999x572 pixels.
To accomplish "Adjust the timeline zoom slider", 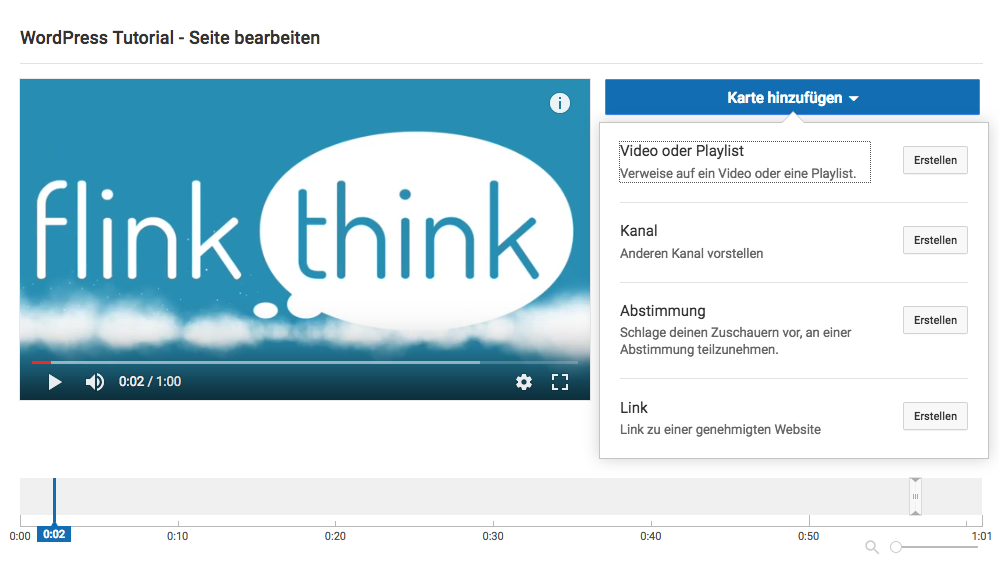I will pos(897,547).
